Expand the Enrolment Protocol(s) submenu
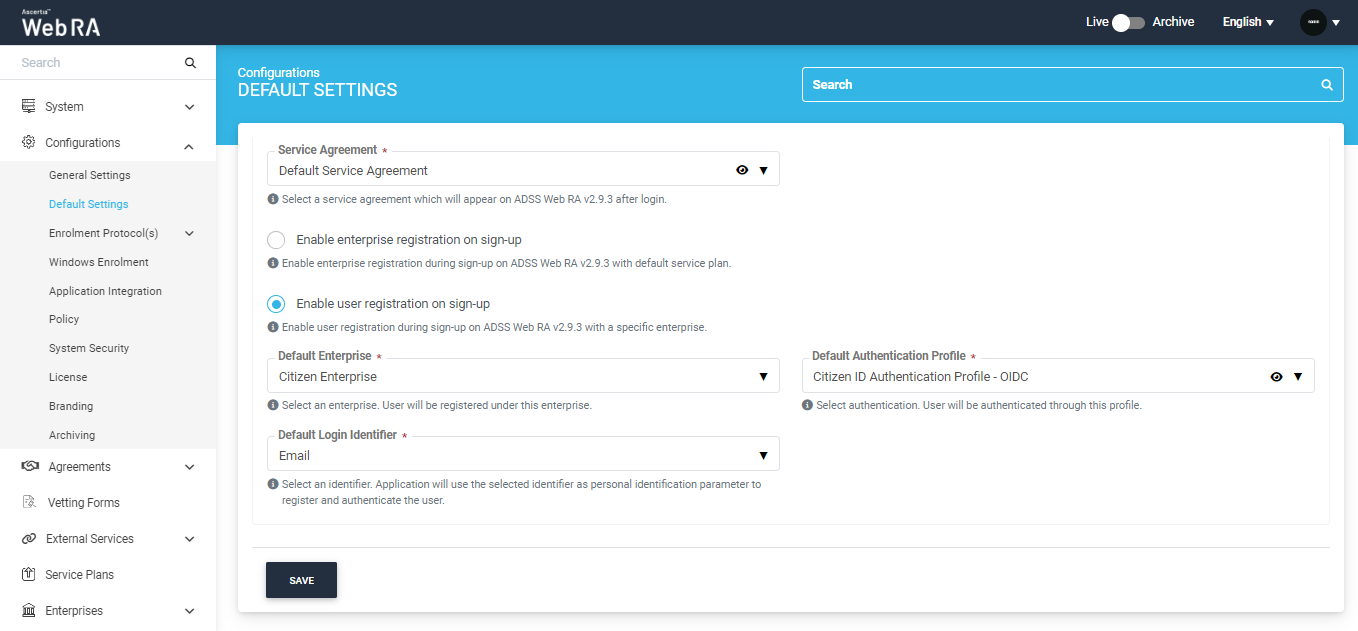The height and width of the screenshot is (631, 1358). click(189, 233)
